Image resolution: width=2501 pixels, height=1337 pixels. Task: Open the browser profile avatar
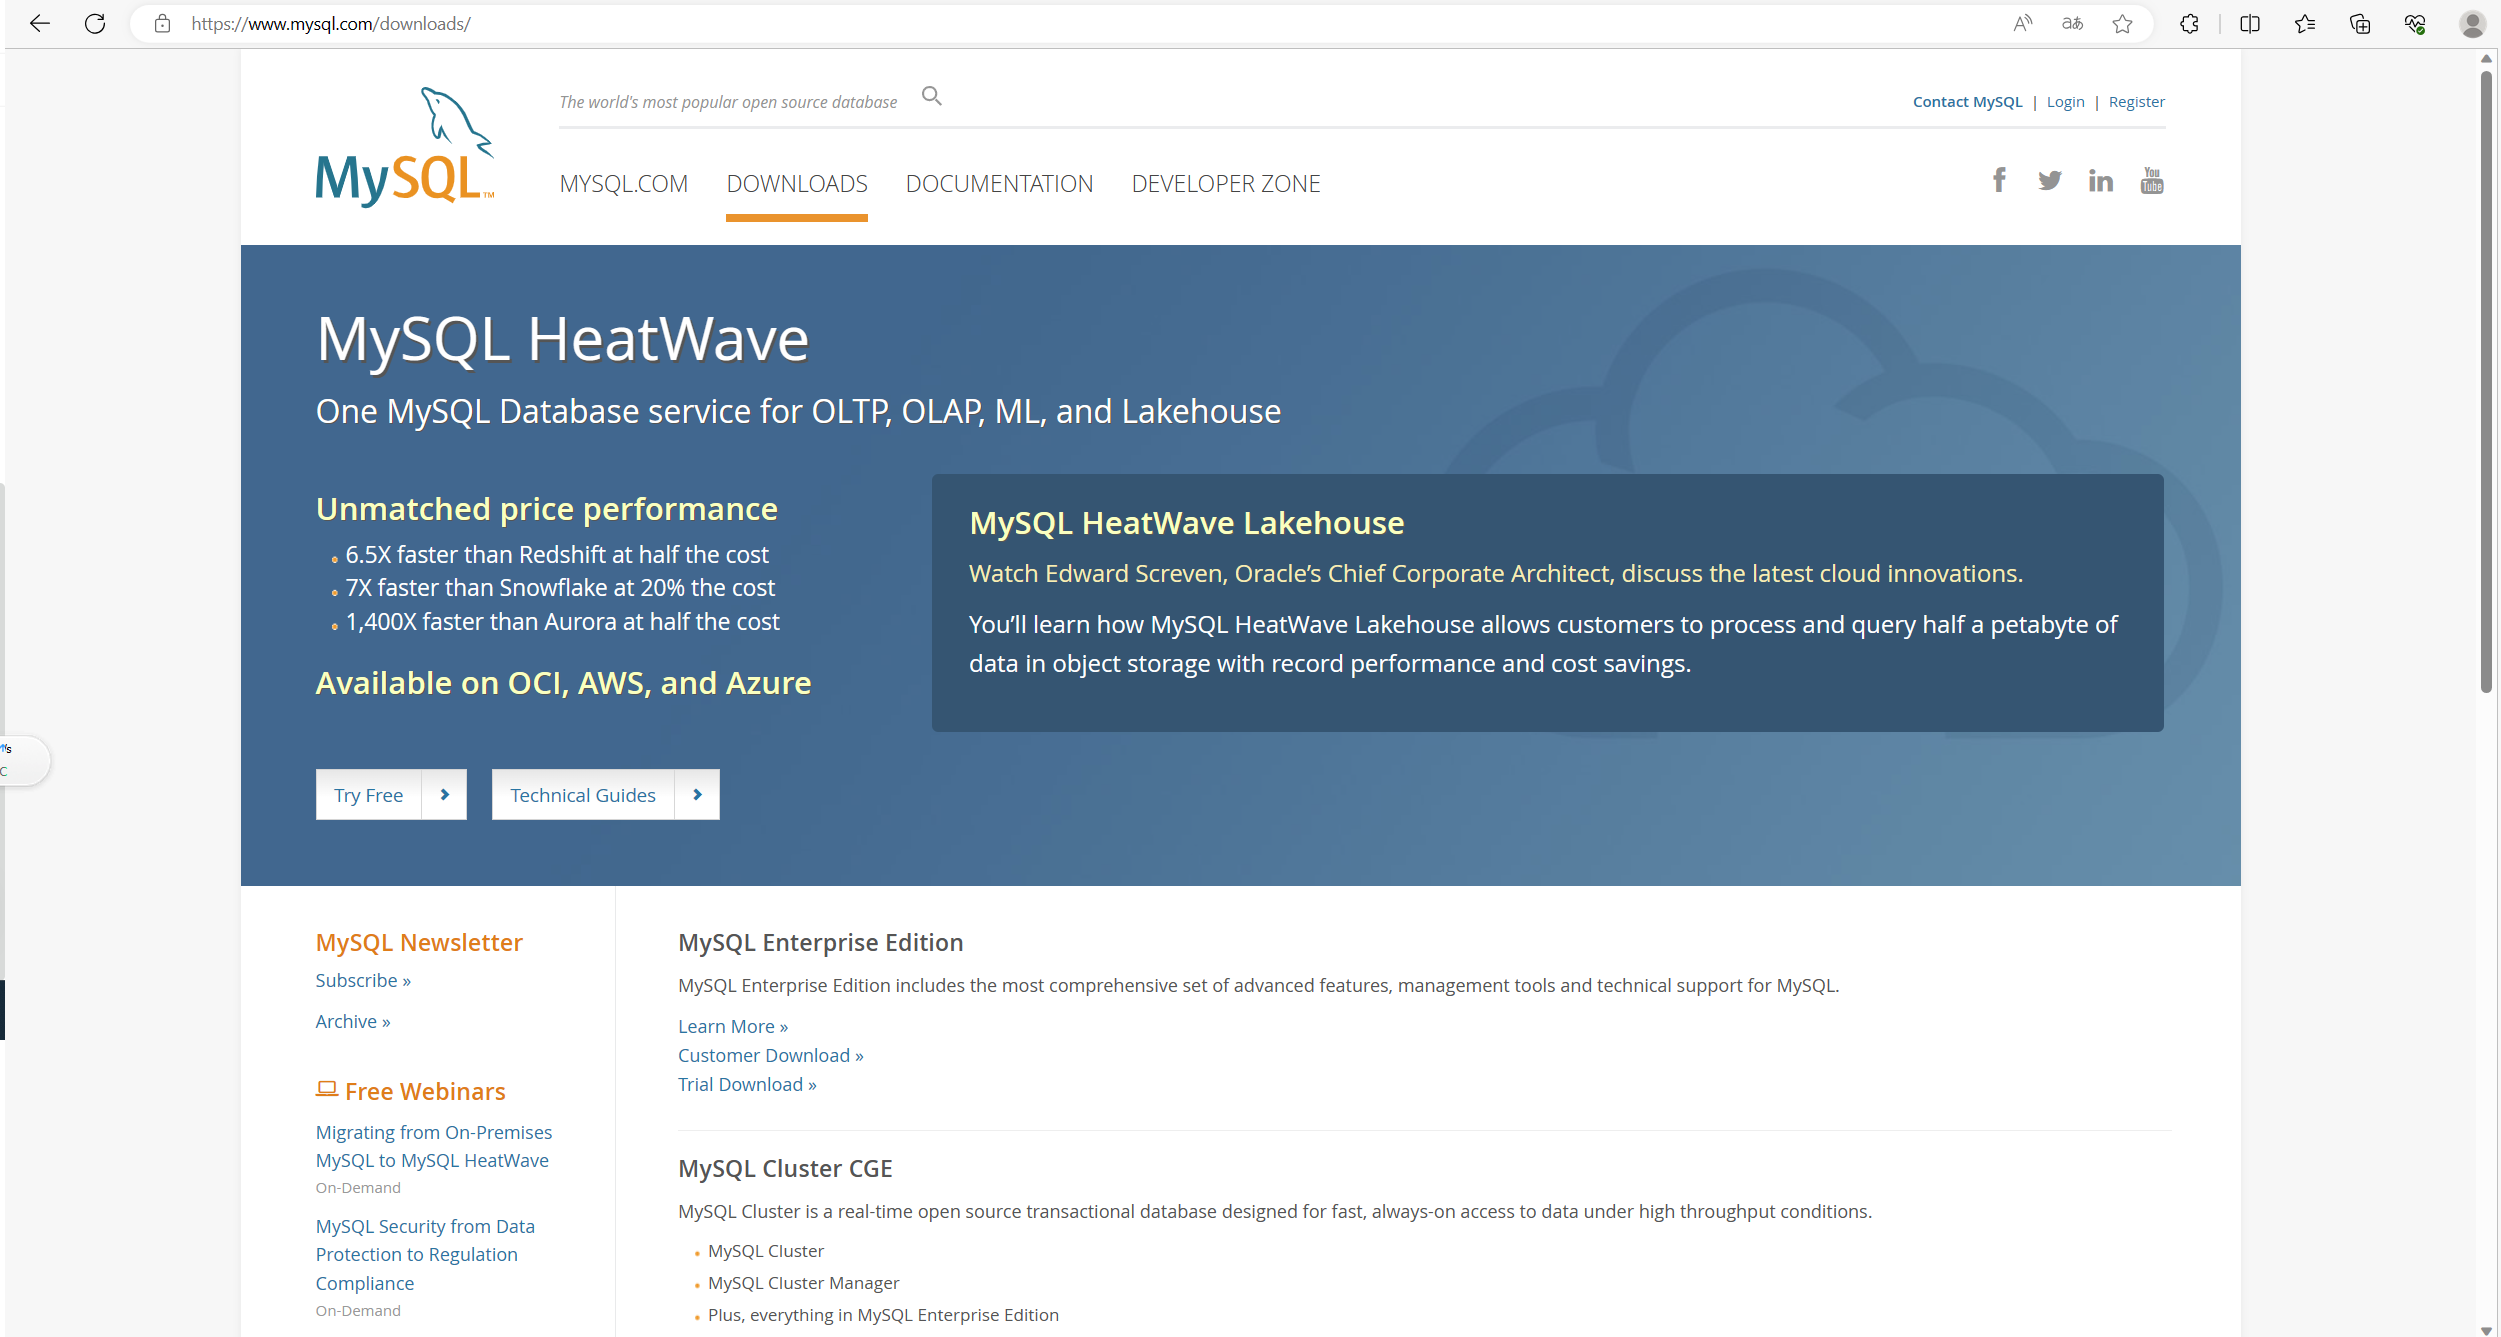point(2472,23)
